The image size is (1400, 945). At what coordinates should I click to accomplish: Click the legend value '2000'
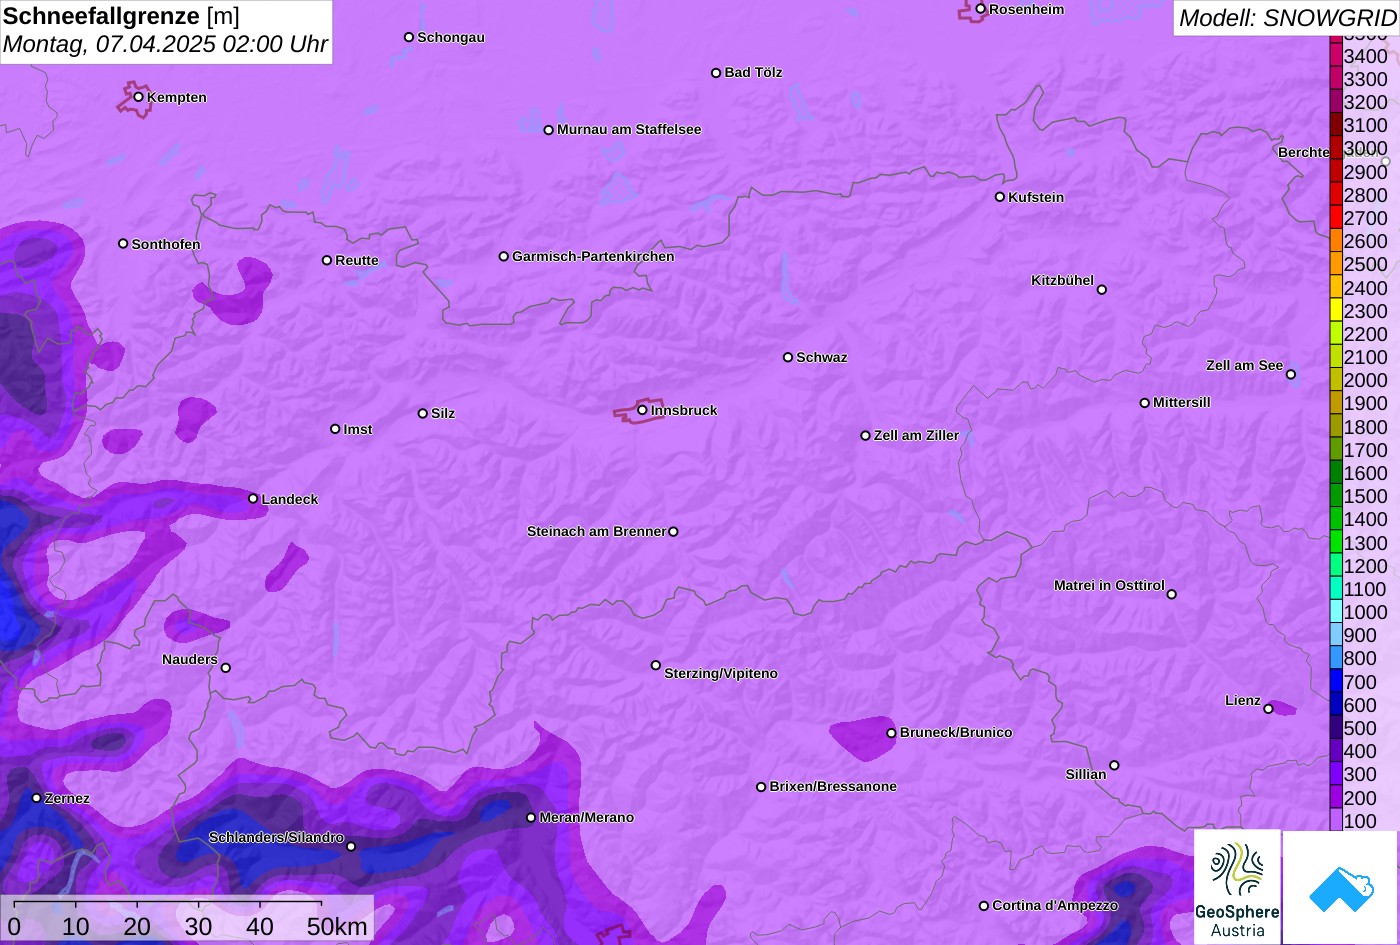pos(1365,380)
